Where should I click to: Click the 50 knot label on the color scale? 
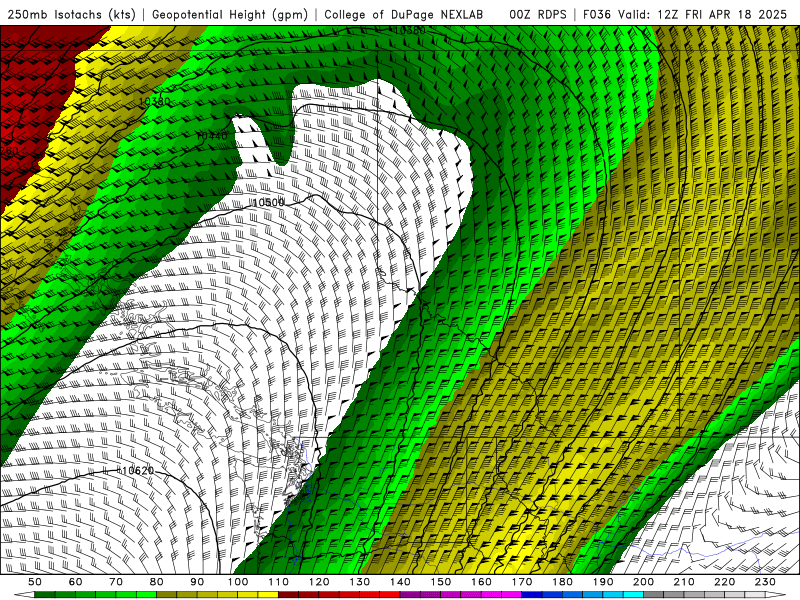[x=35, y=582]
